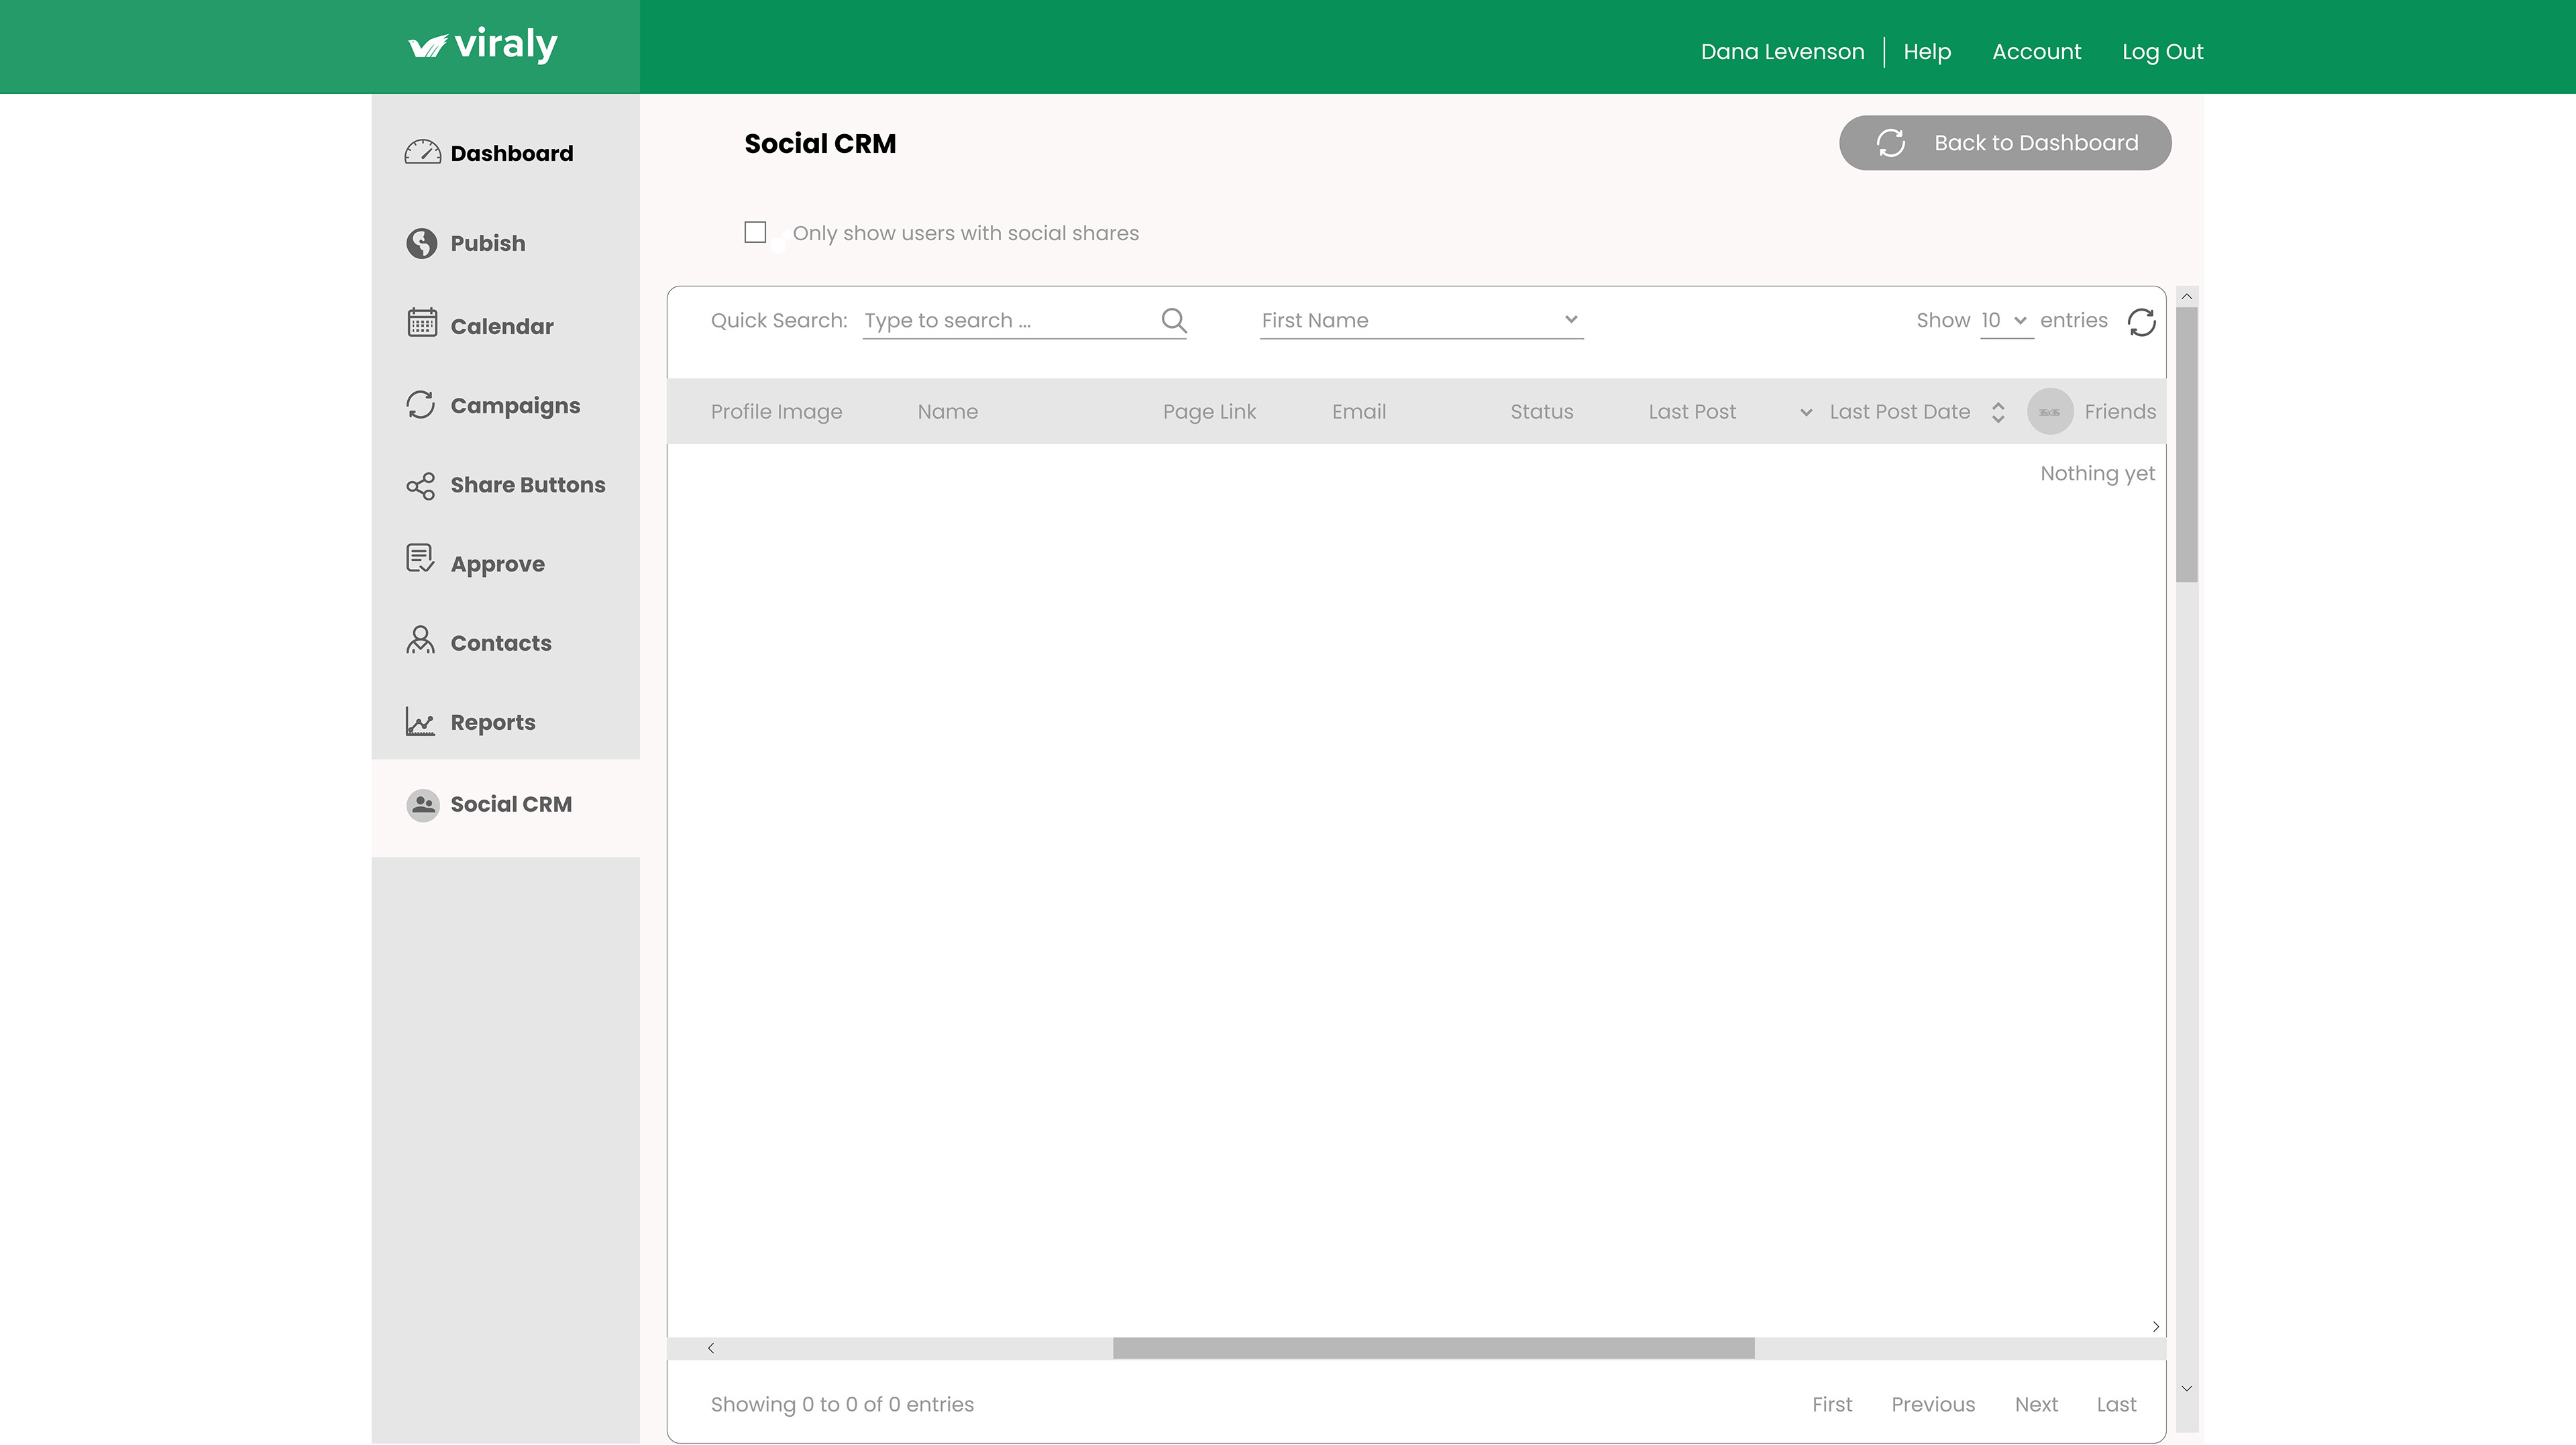Open the Account link
The image size is (2576, 1445).
pyautogui.click(x=2036, y=52)
